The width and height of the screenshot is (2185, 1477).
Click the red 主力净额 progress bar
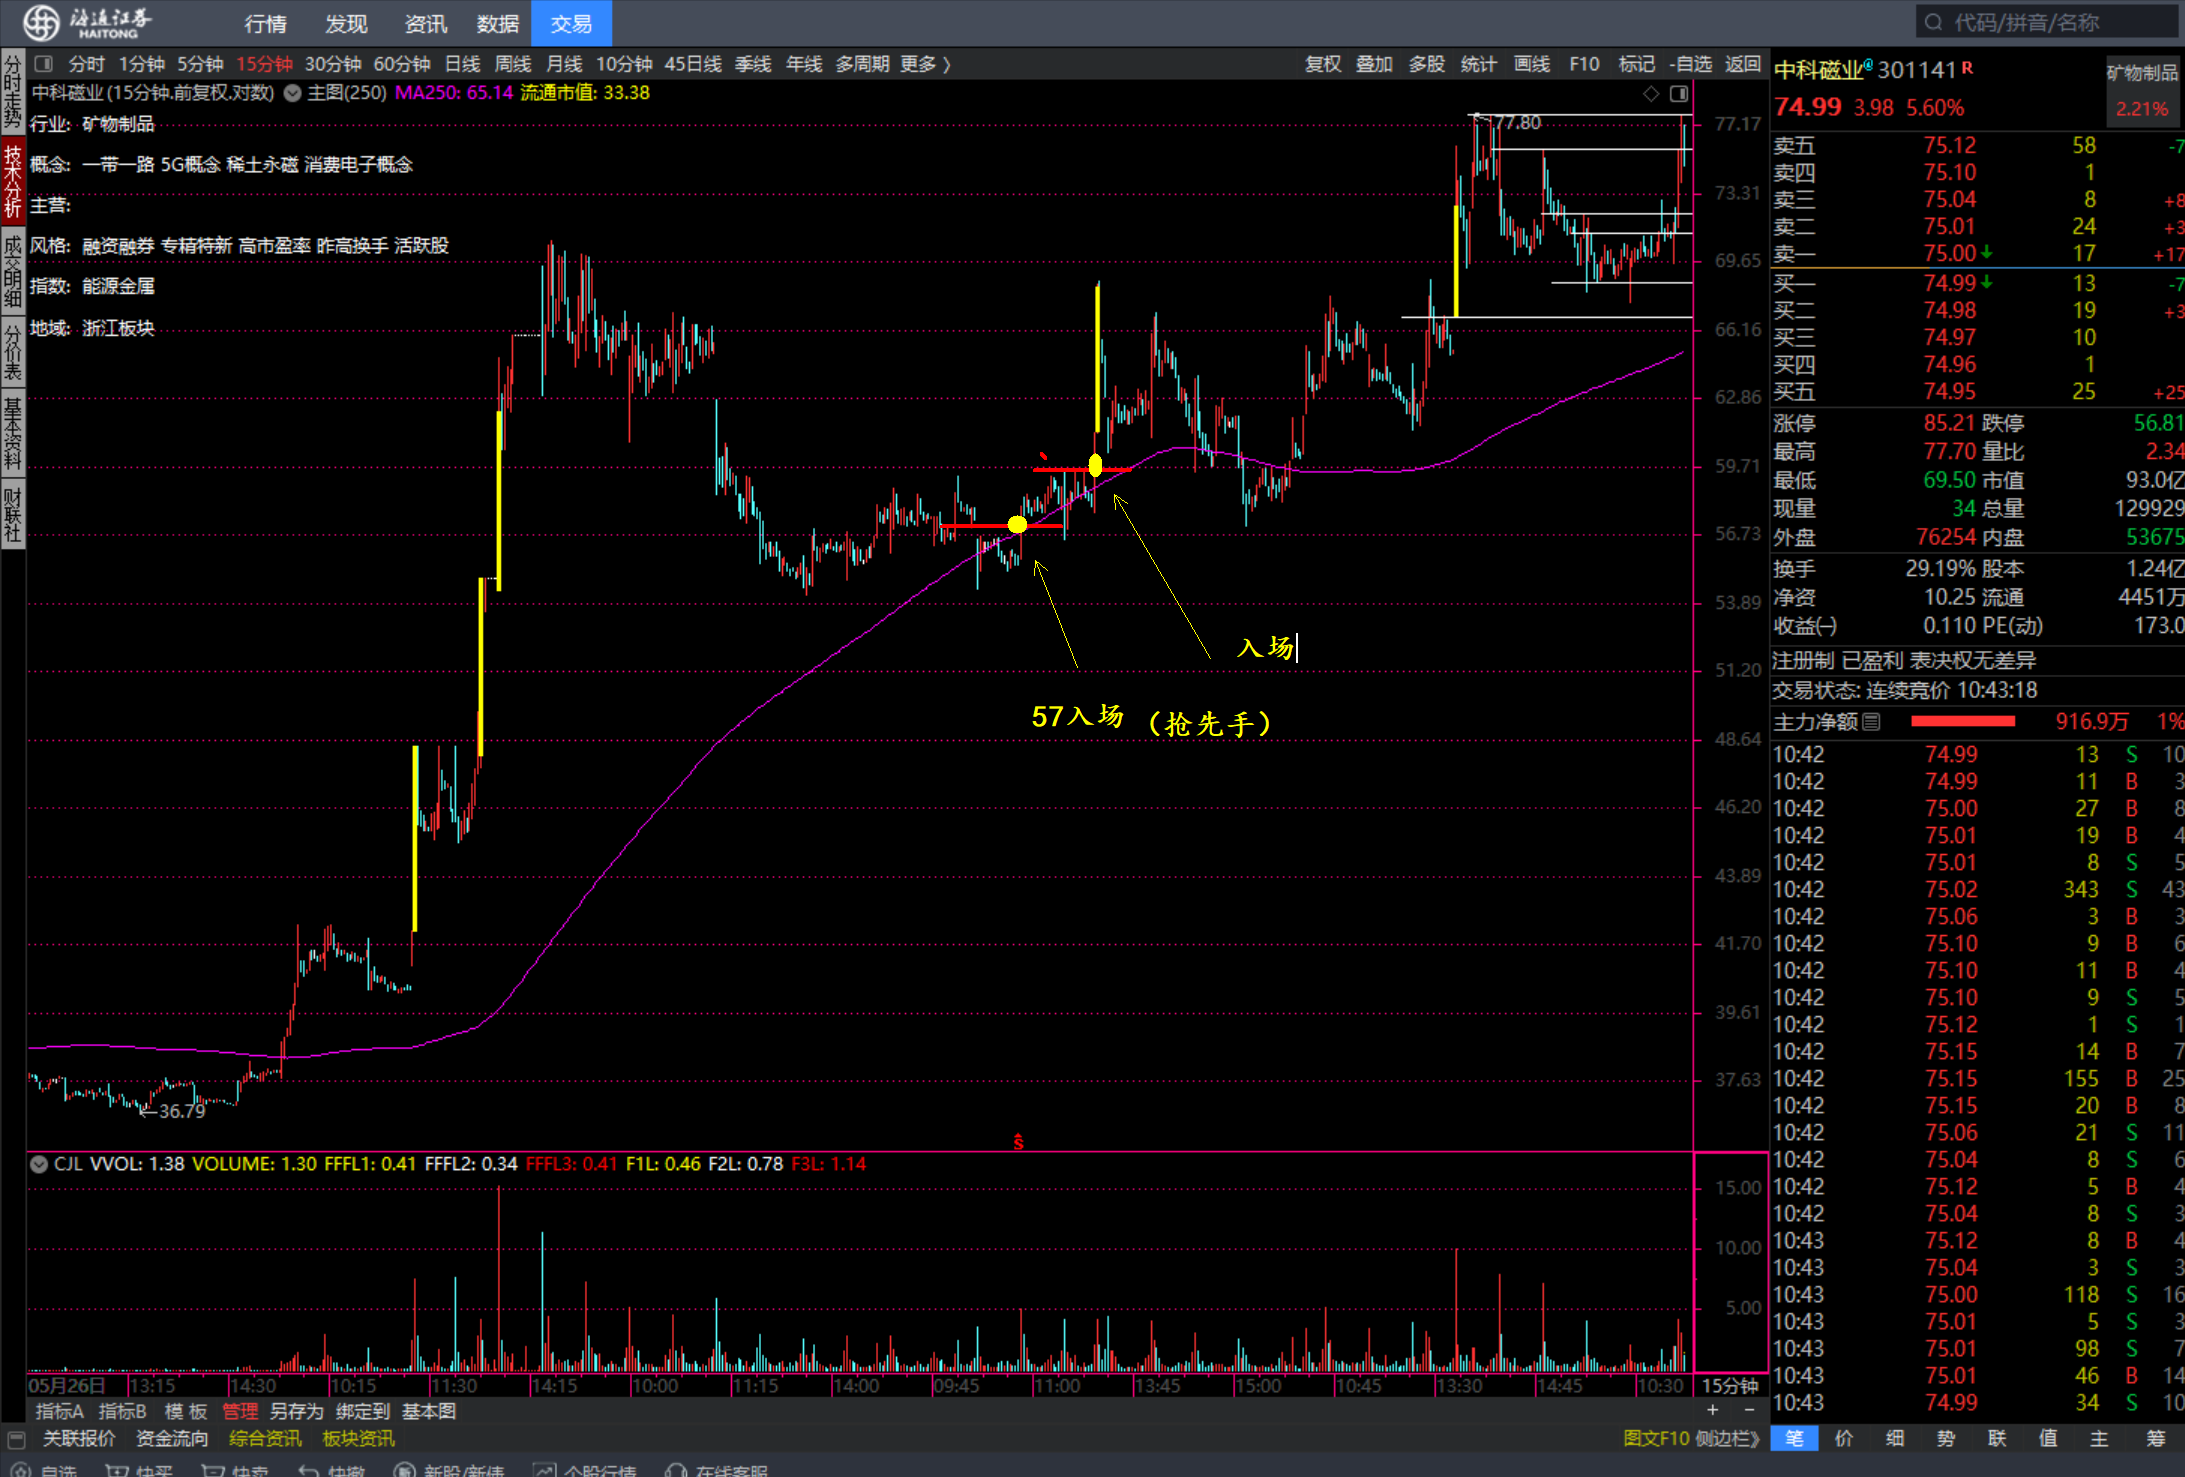point(1962,721)
